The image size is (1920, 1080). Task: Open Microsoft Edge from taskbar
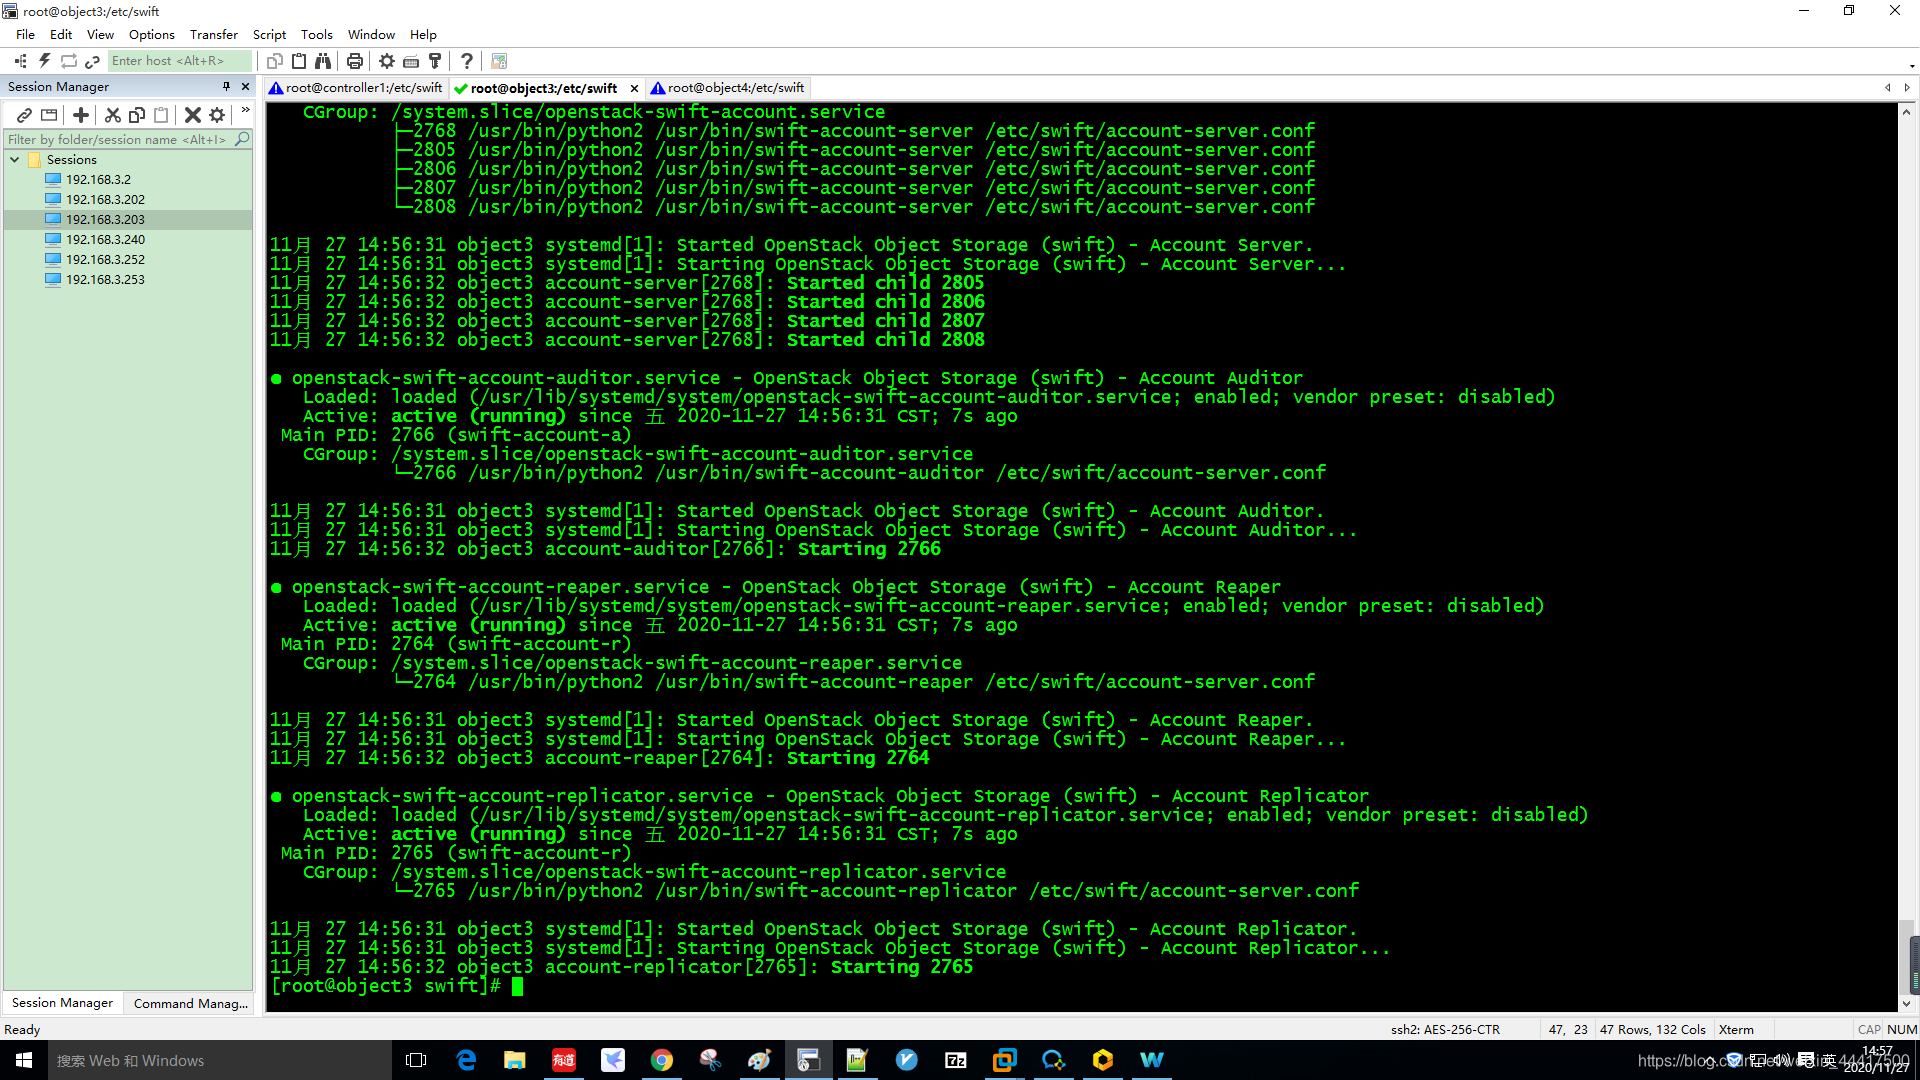[x=466, y=1060]
